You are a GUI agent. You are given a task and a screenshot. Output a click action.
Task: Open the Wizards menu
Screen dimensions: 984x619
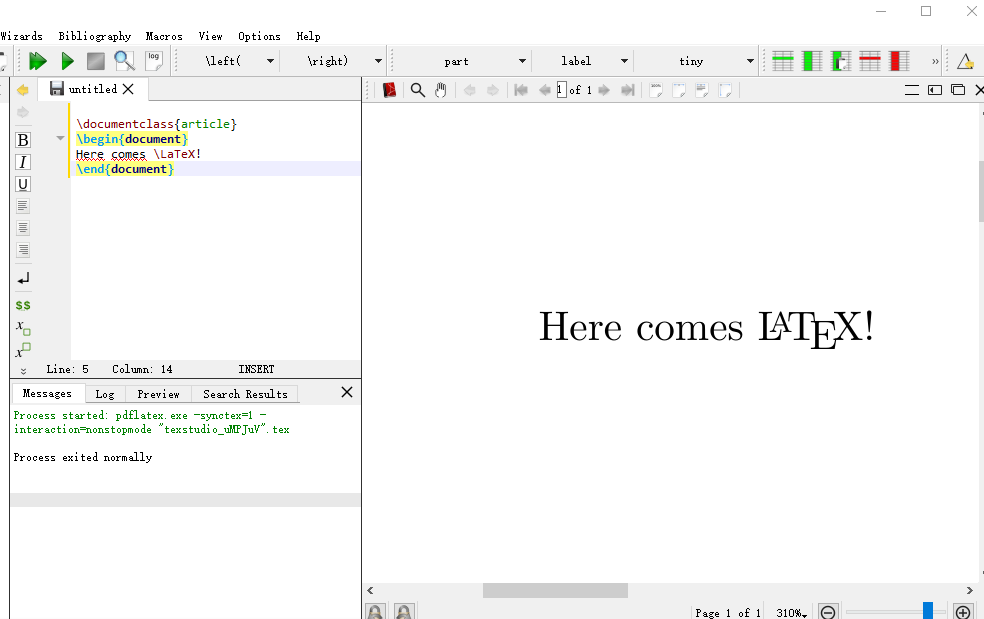[x=21, y=36]
